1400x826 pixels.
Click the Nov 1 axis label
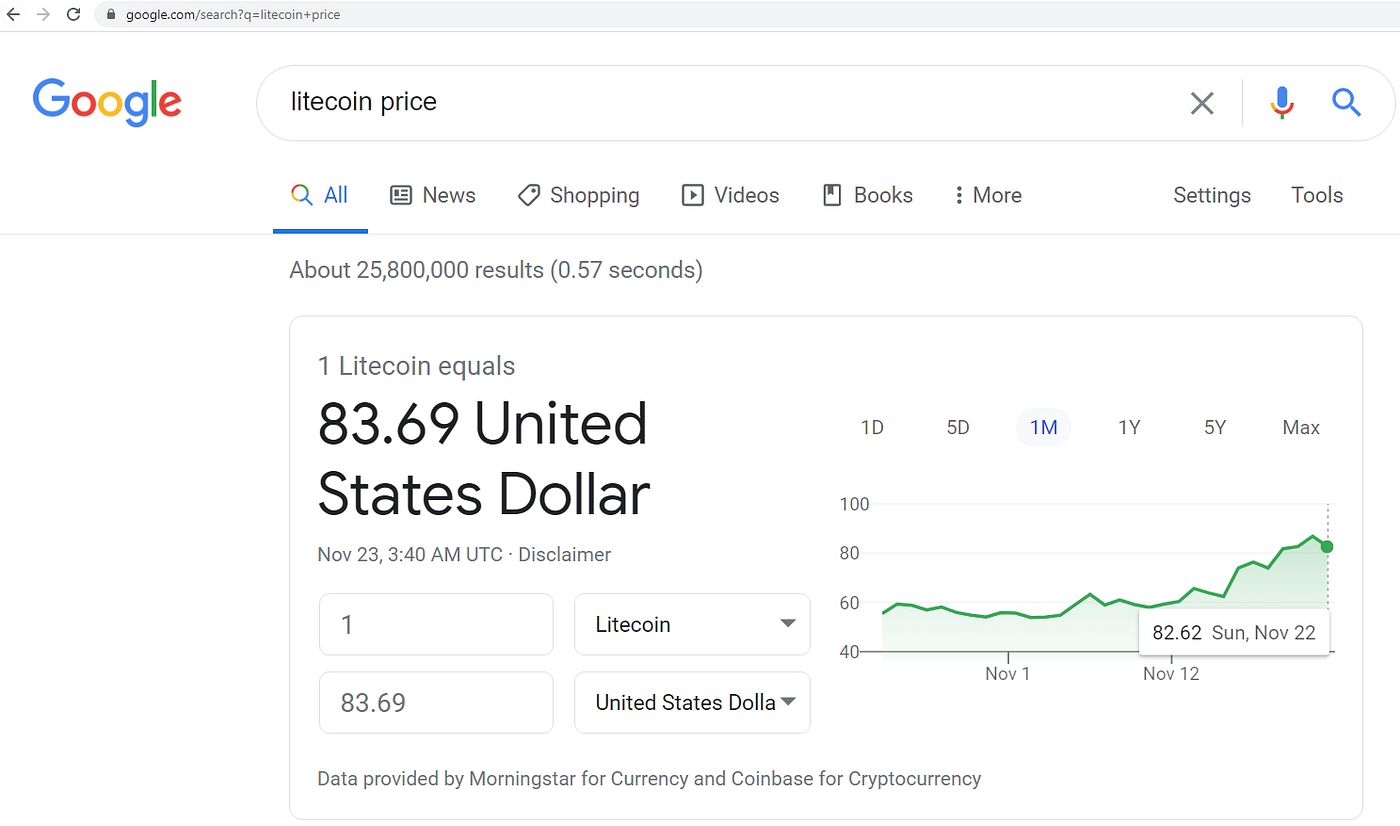click(x=1007, y=674)
